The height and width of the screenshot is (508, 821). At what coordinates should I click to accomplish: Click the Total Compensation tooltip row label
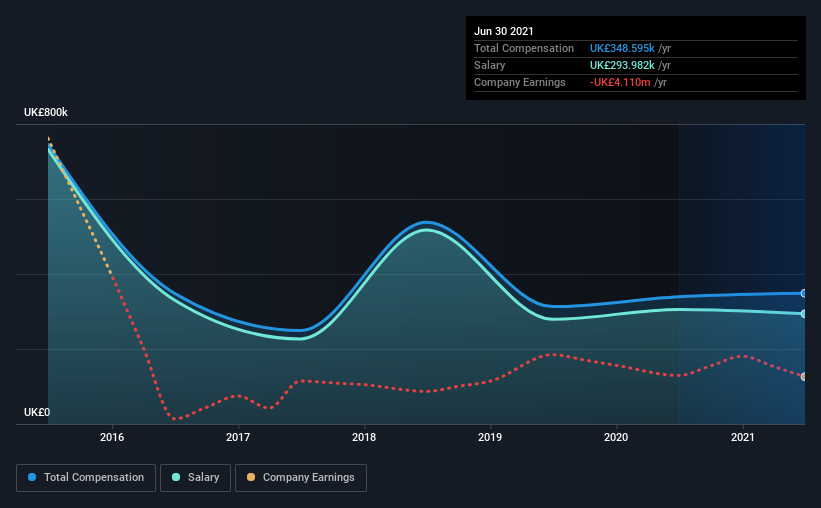point(524,48)
